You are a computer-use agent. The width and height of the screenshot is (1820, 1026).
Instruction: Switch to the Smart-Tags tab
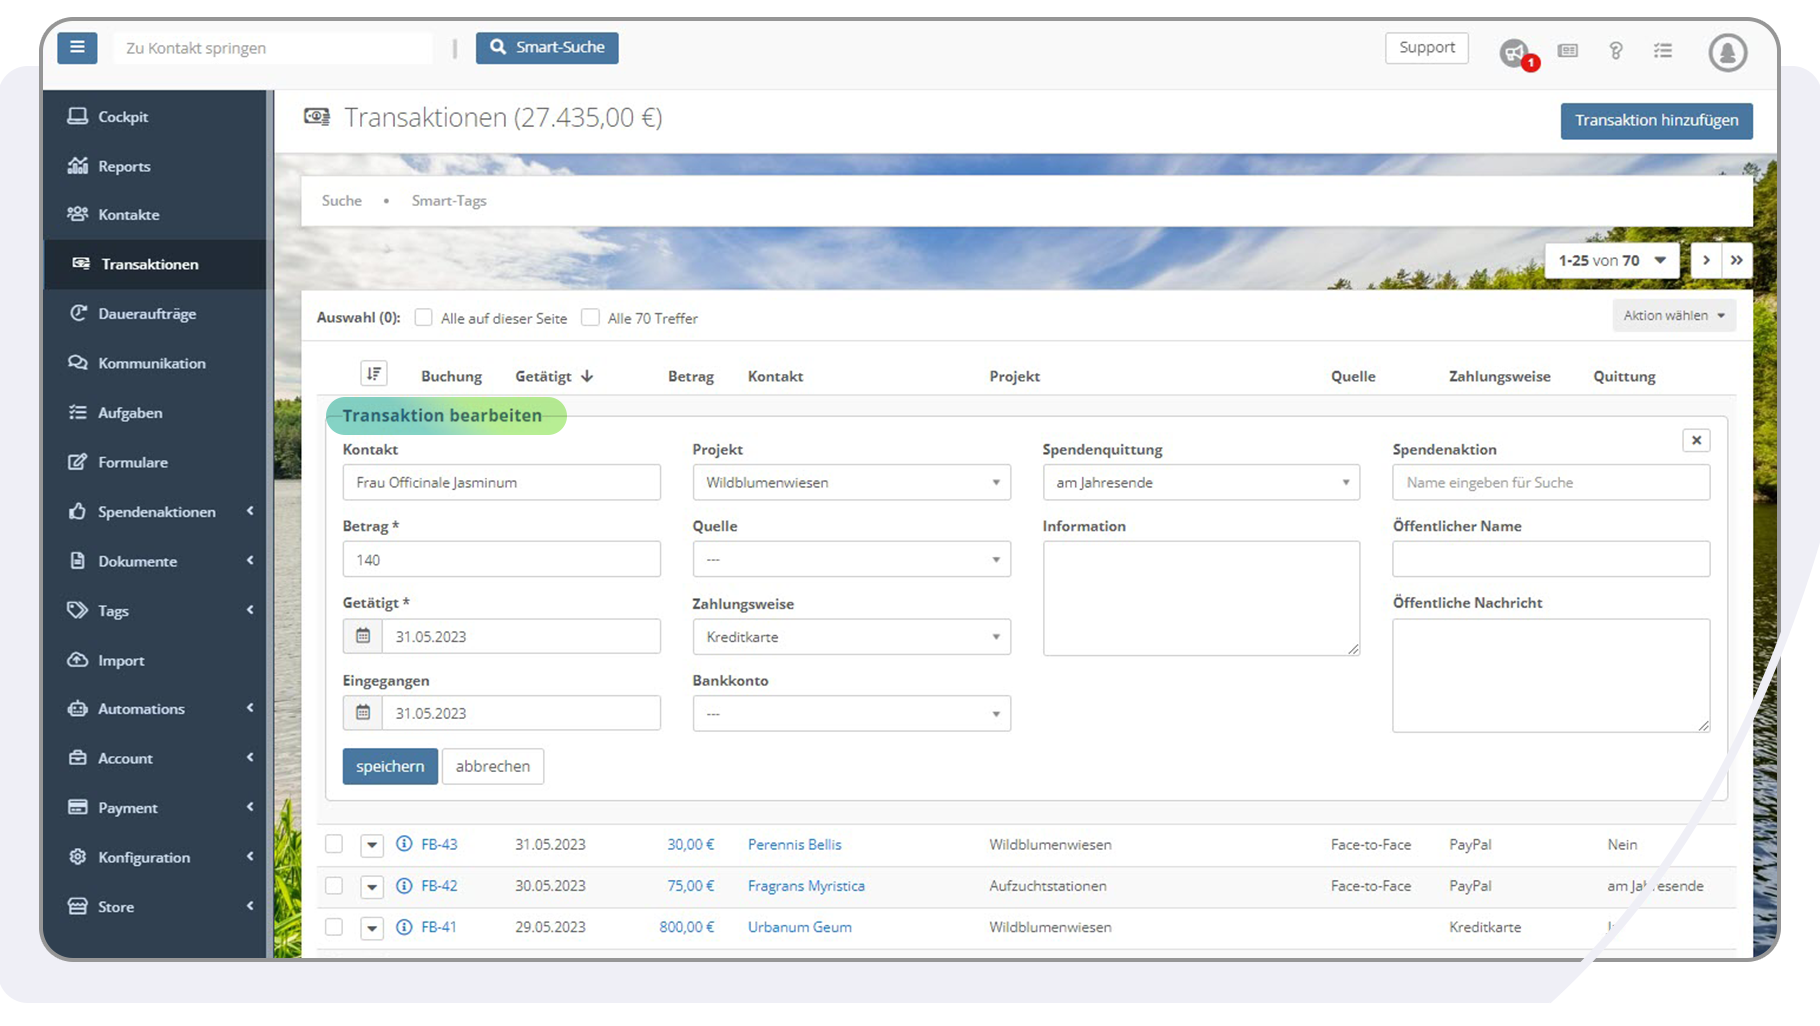click(449, 201)
